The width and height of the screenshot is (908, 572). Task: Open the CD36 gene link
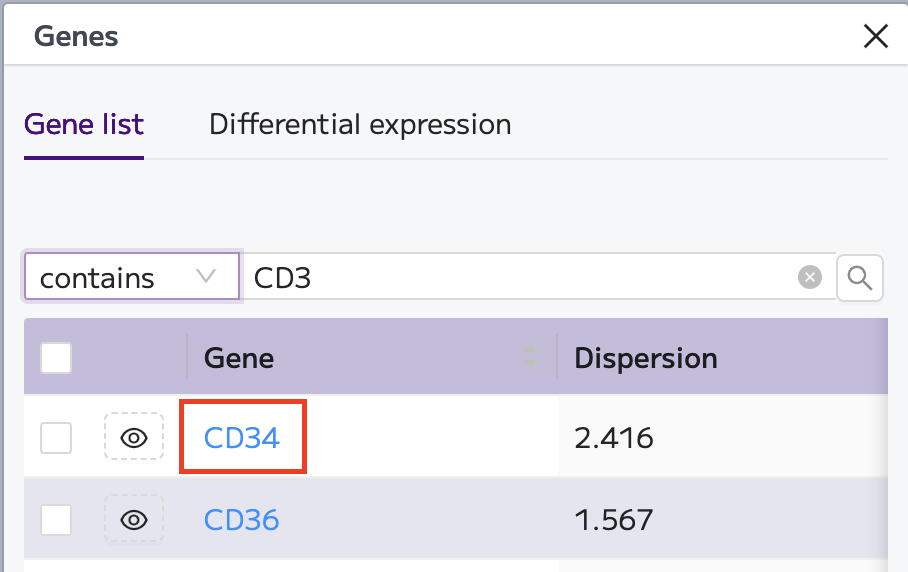241,519
